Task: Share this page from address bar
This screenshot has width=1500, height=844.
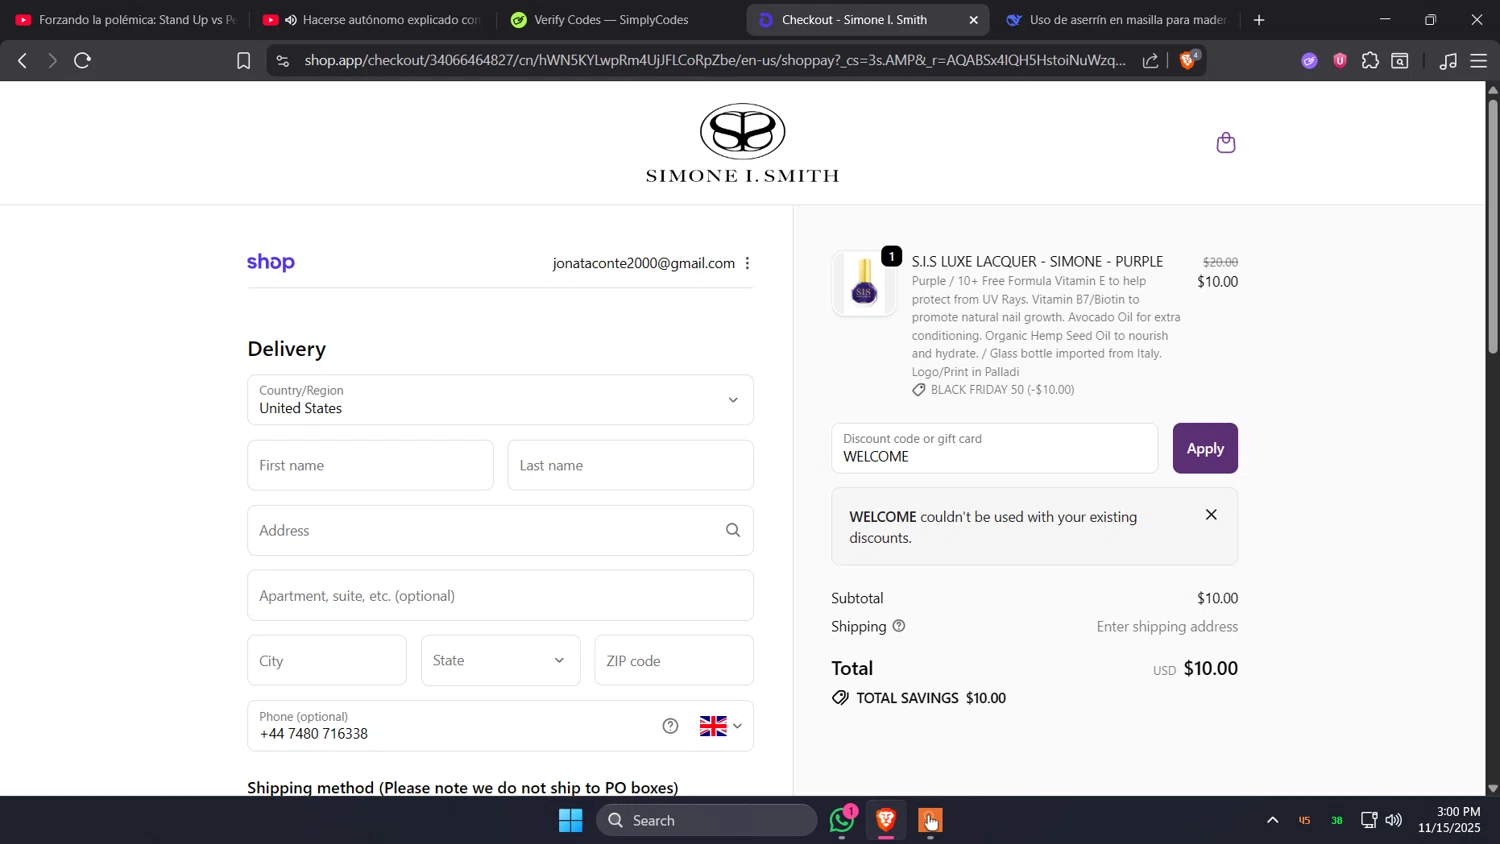Action: pos(1150,61)
